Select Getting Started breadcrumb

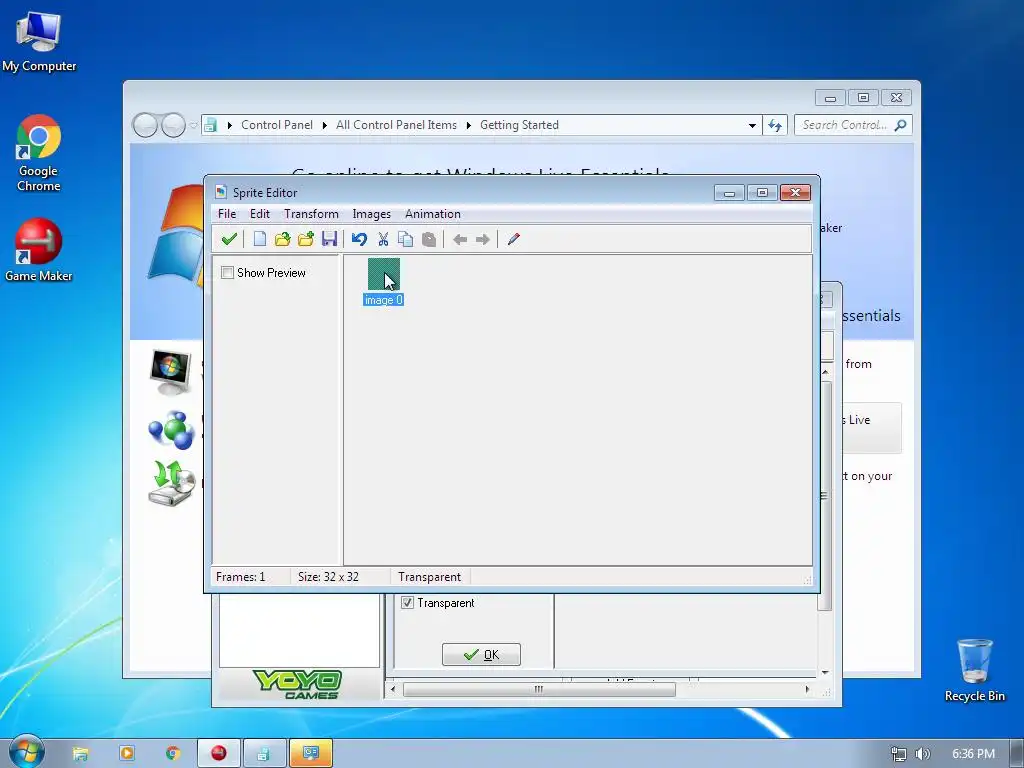pyautogui.click(x=519, y=125)
